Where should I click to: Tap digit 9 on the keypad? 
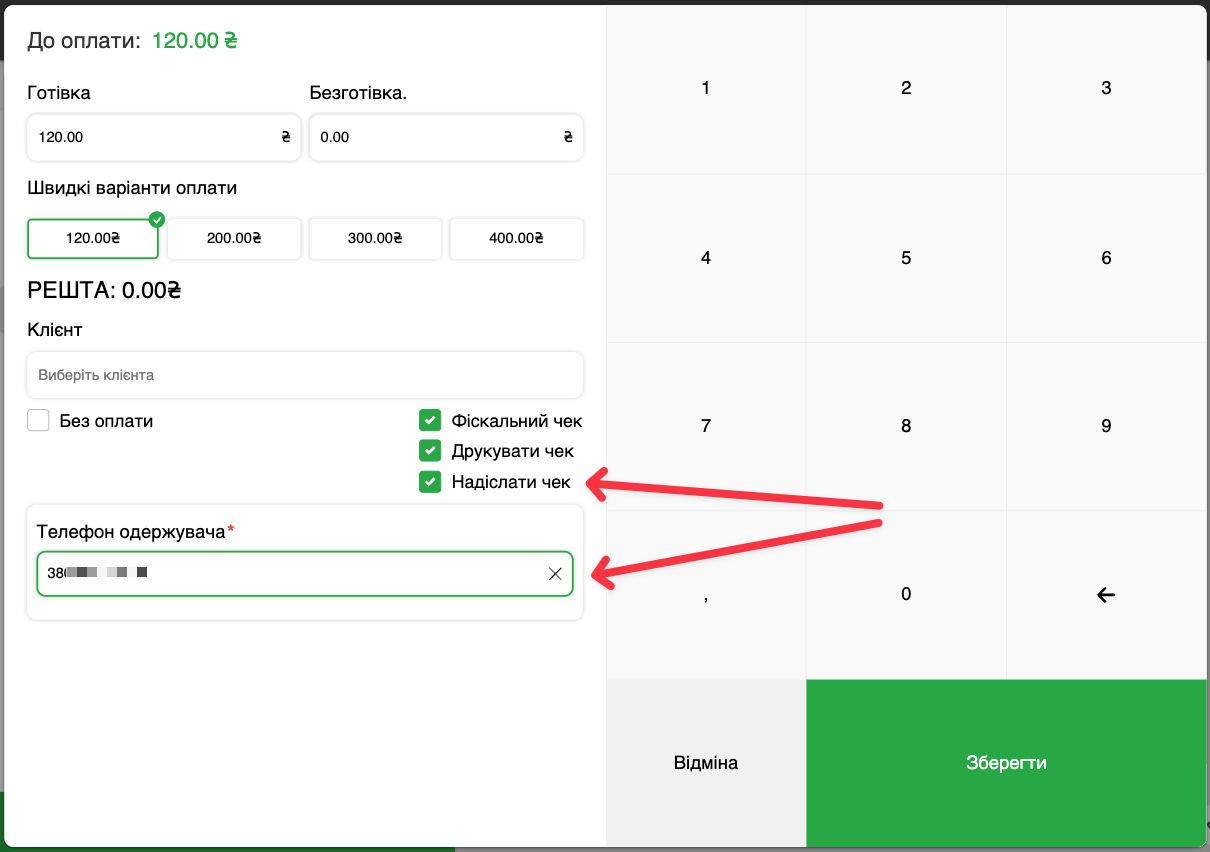(x=1106, y=426)
